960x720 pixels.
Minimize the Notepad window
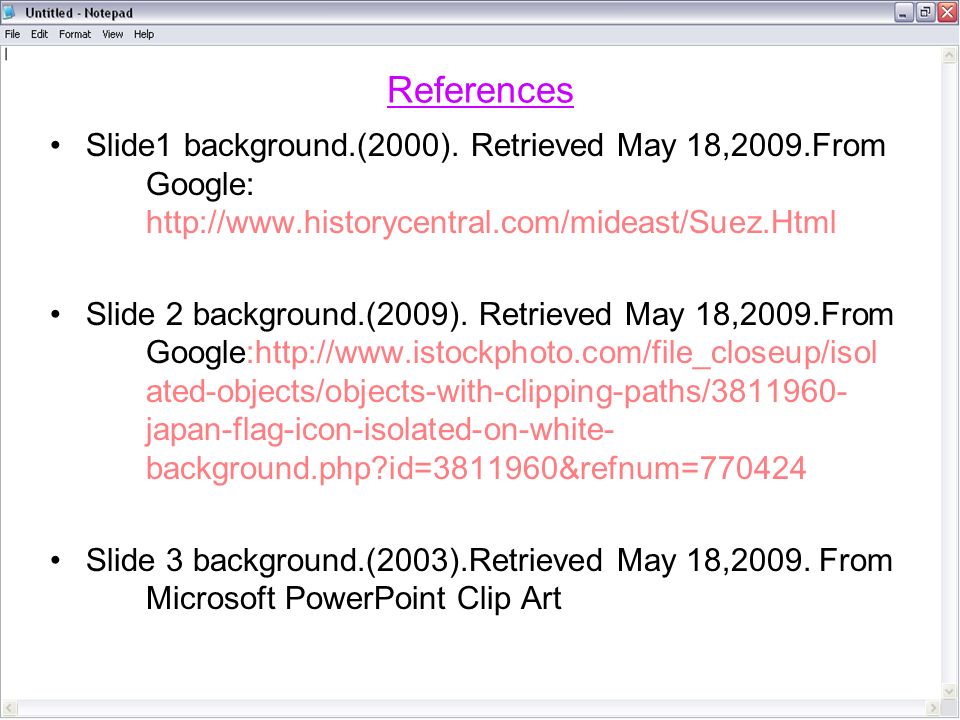[904, 12]
